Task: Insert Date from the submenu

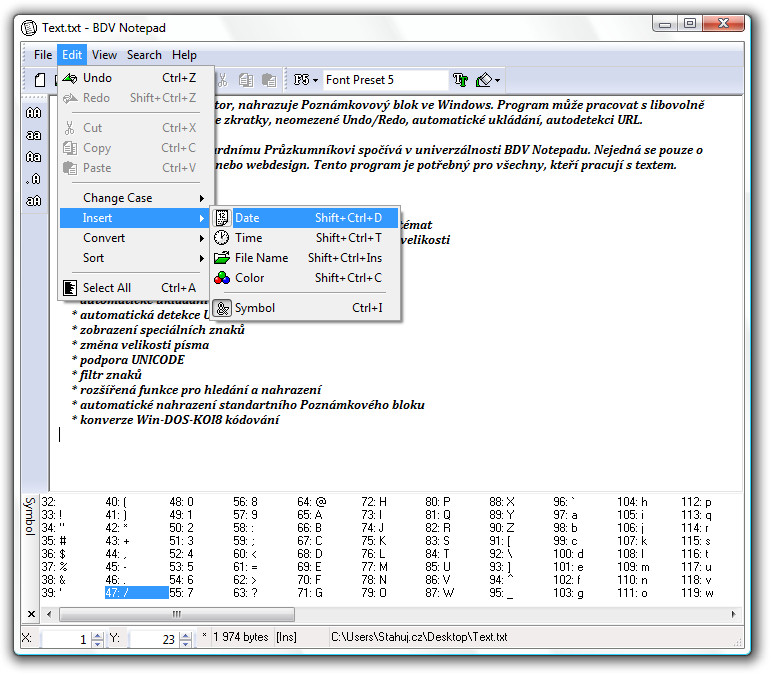Action: (306, 218)
